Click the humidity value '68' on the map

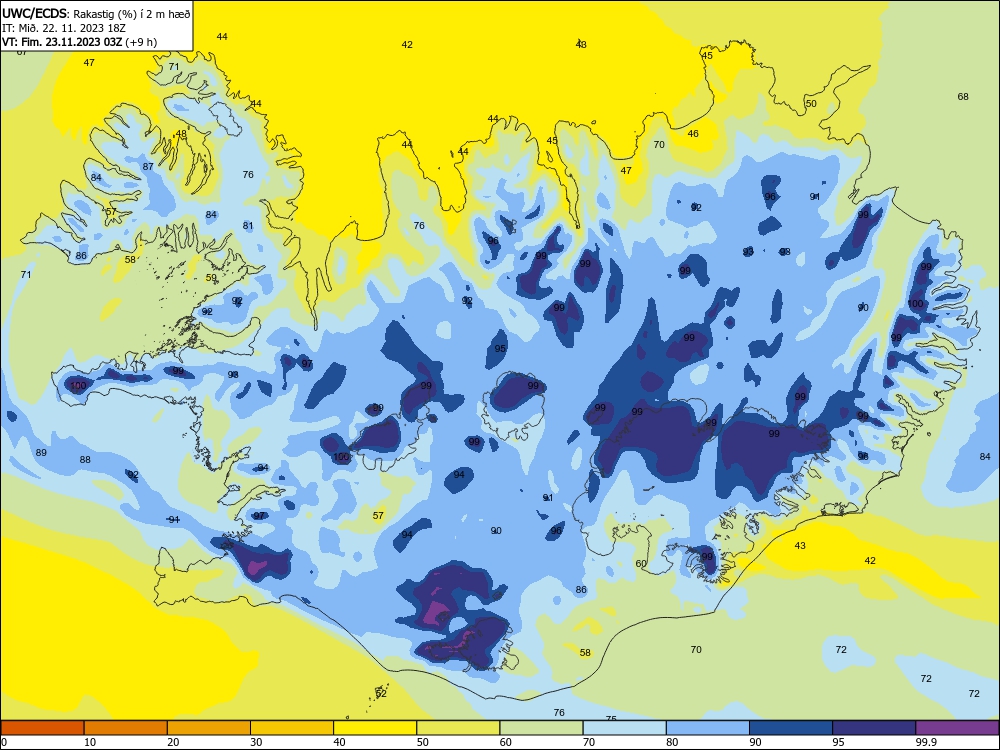coord(963,96)
